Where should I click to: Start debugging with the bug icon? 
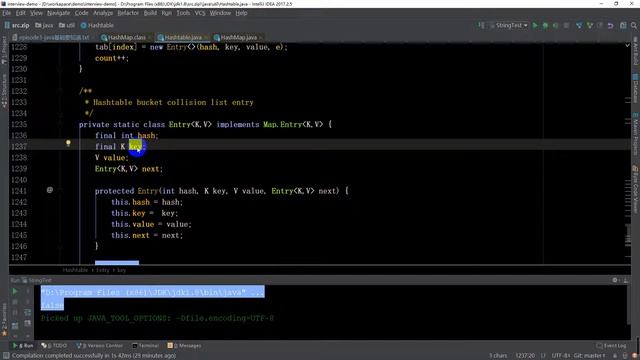545,25
